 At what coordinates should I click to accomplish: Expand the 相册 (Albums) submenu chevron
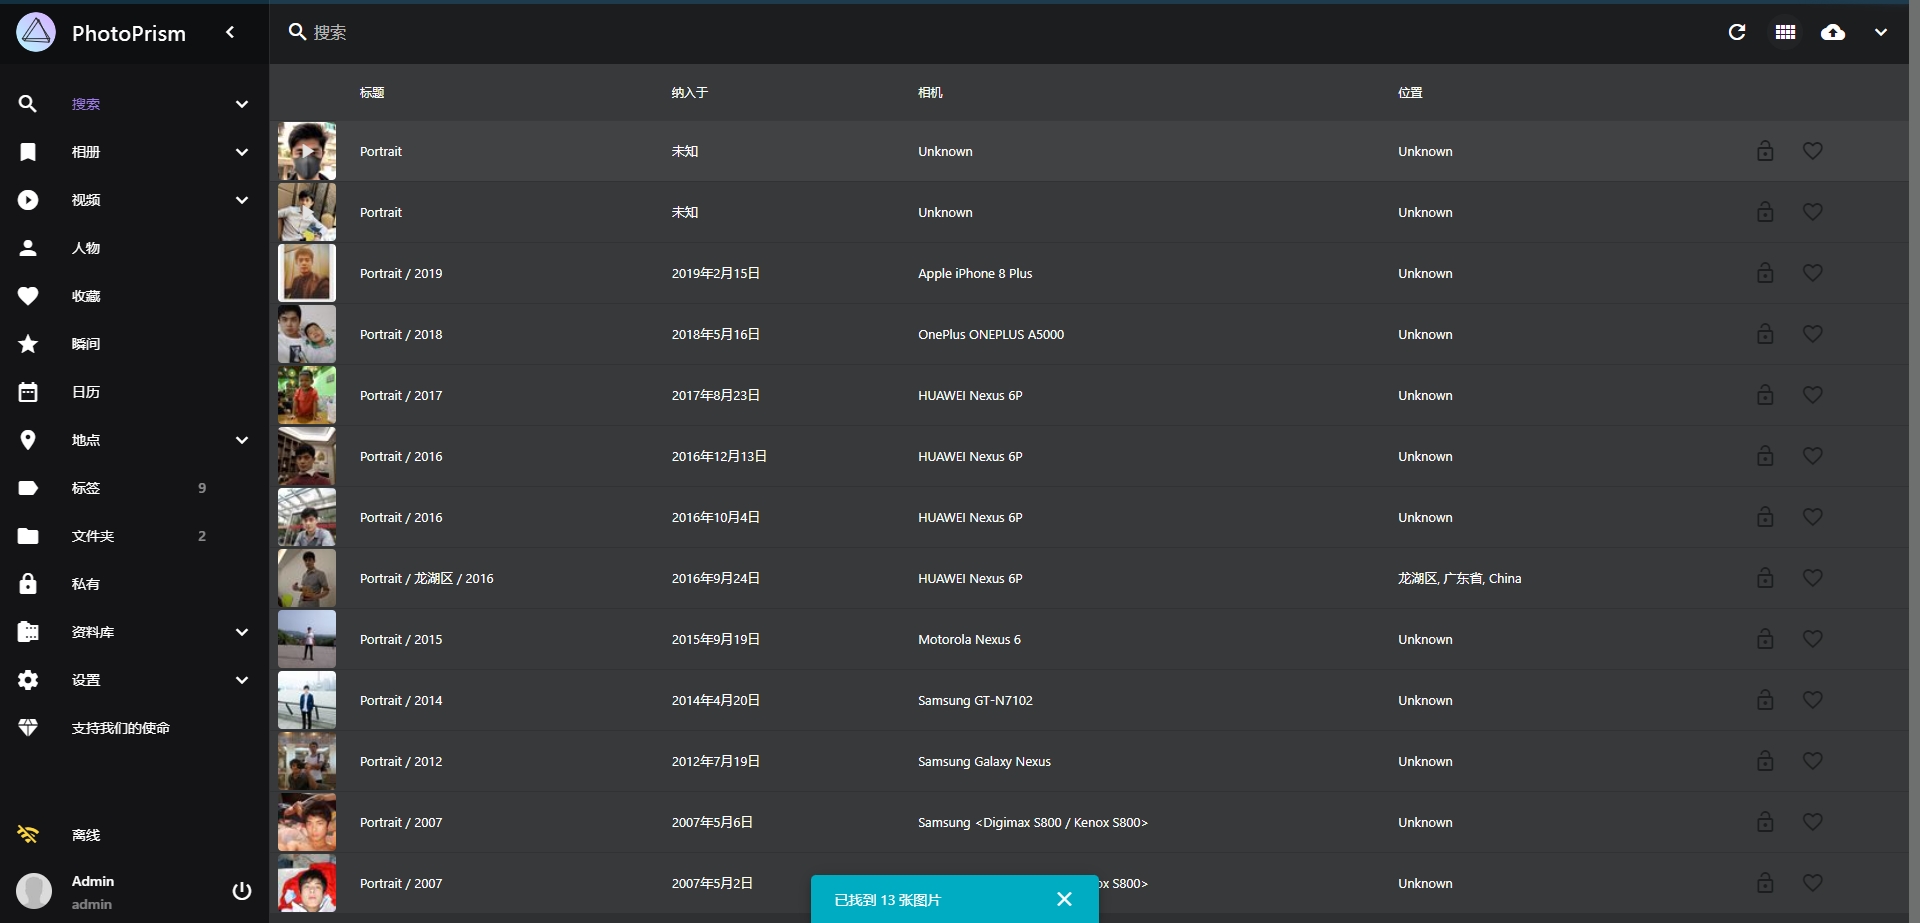click(241, 152)
